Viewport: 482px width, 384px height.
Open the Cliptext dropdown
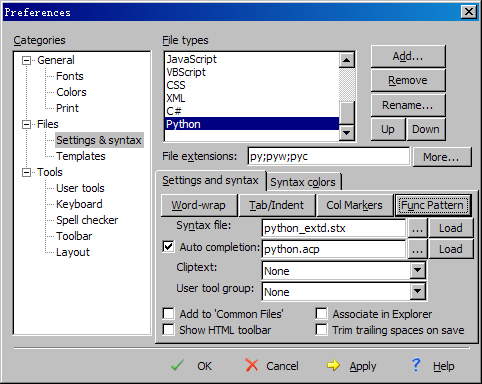418,270
